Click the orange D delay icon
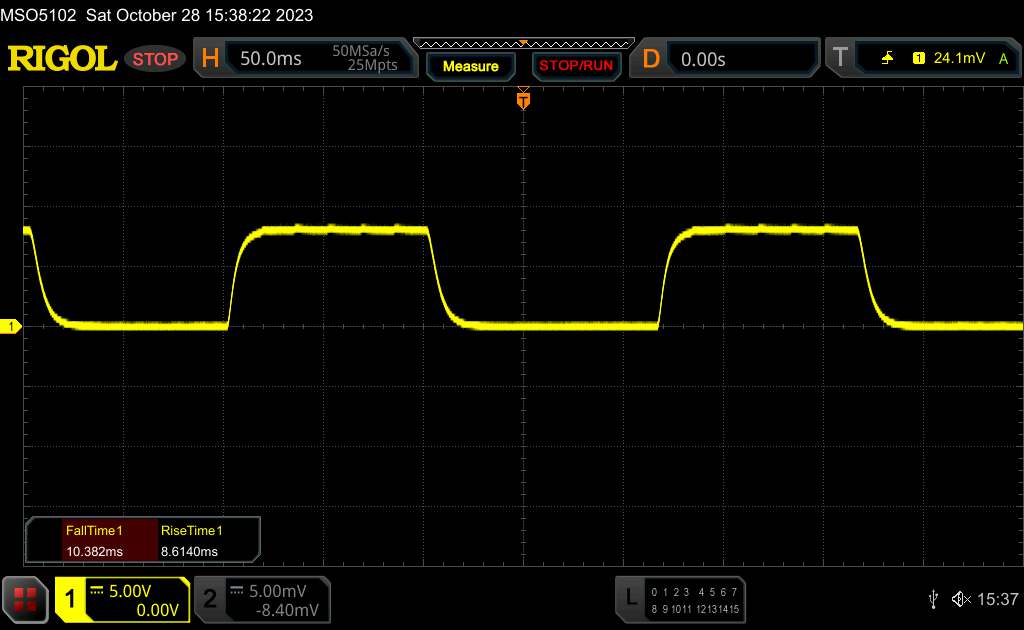The image size is (1024, 630). (x=651, y=59)
